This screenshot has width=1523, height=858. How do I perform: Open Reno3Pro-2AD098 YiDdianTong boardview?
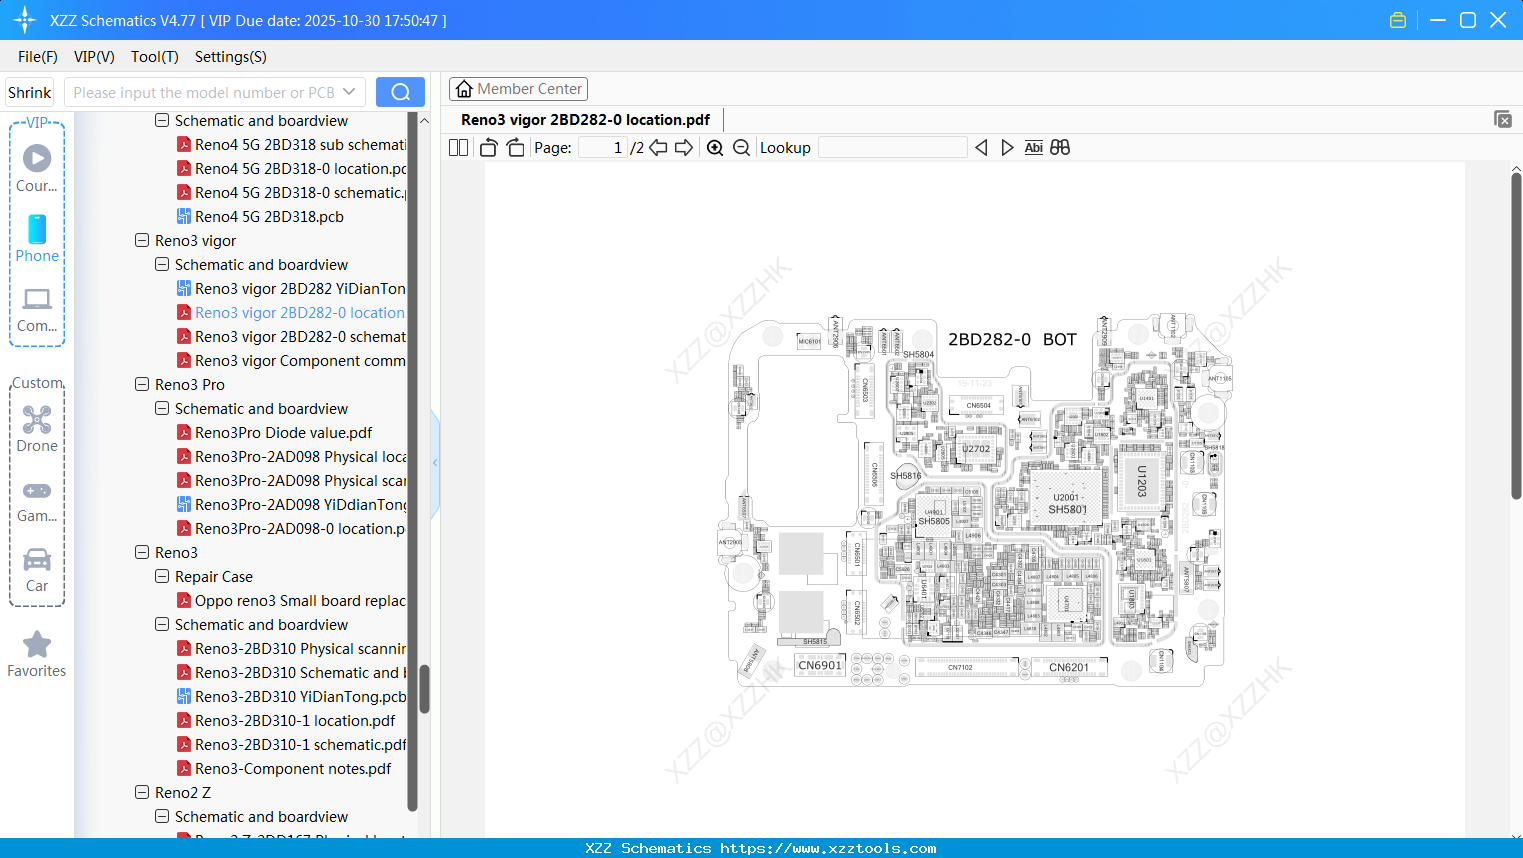click(291, 505)
